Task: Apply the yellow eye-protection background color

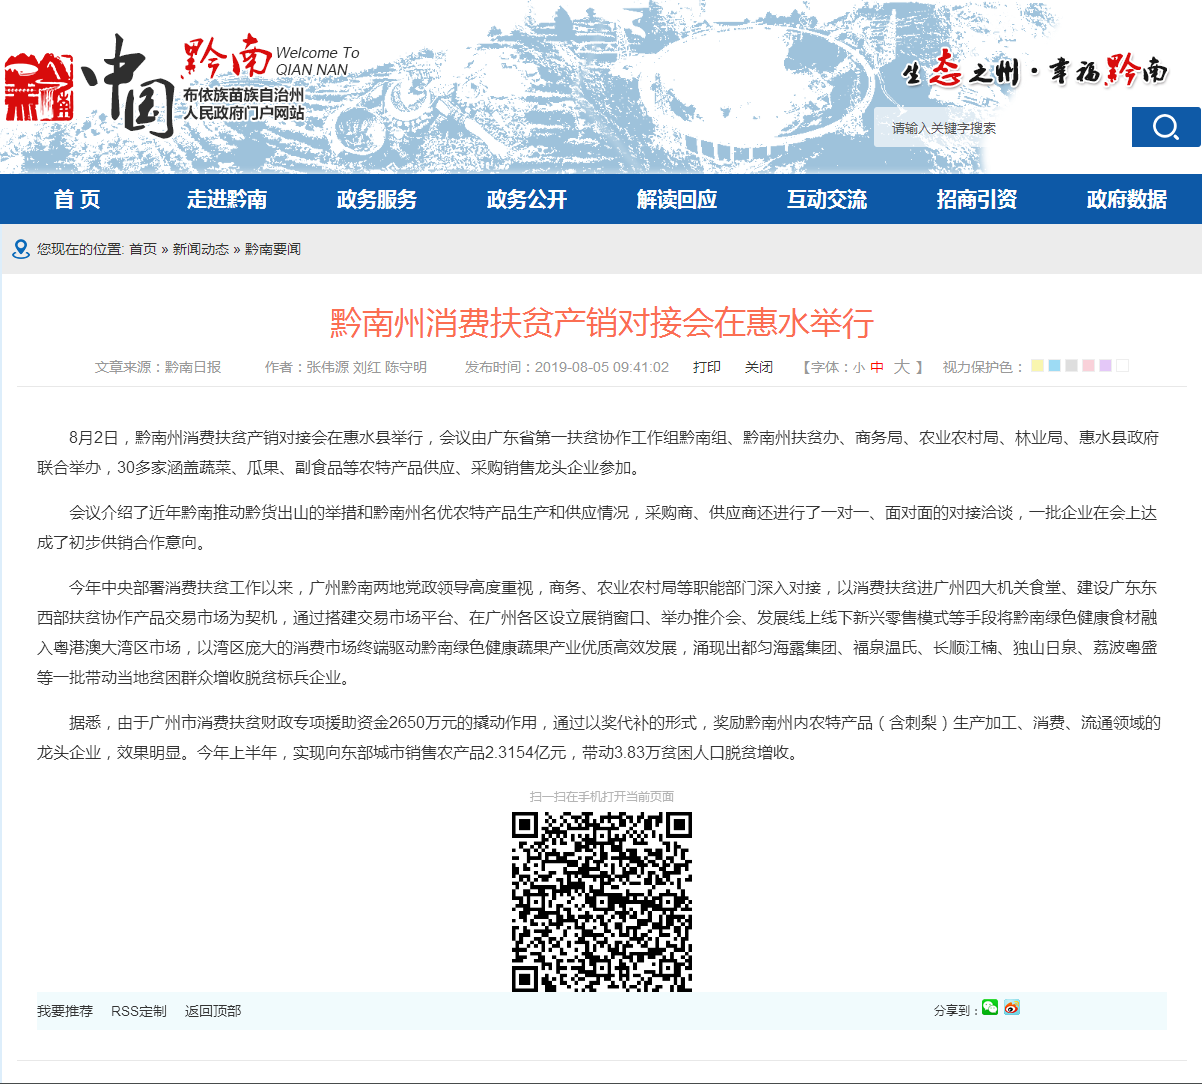Action: coord(1037,366)
